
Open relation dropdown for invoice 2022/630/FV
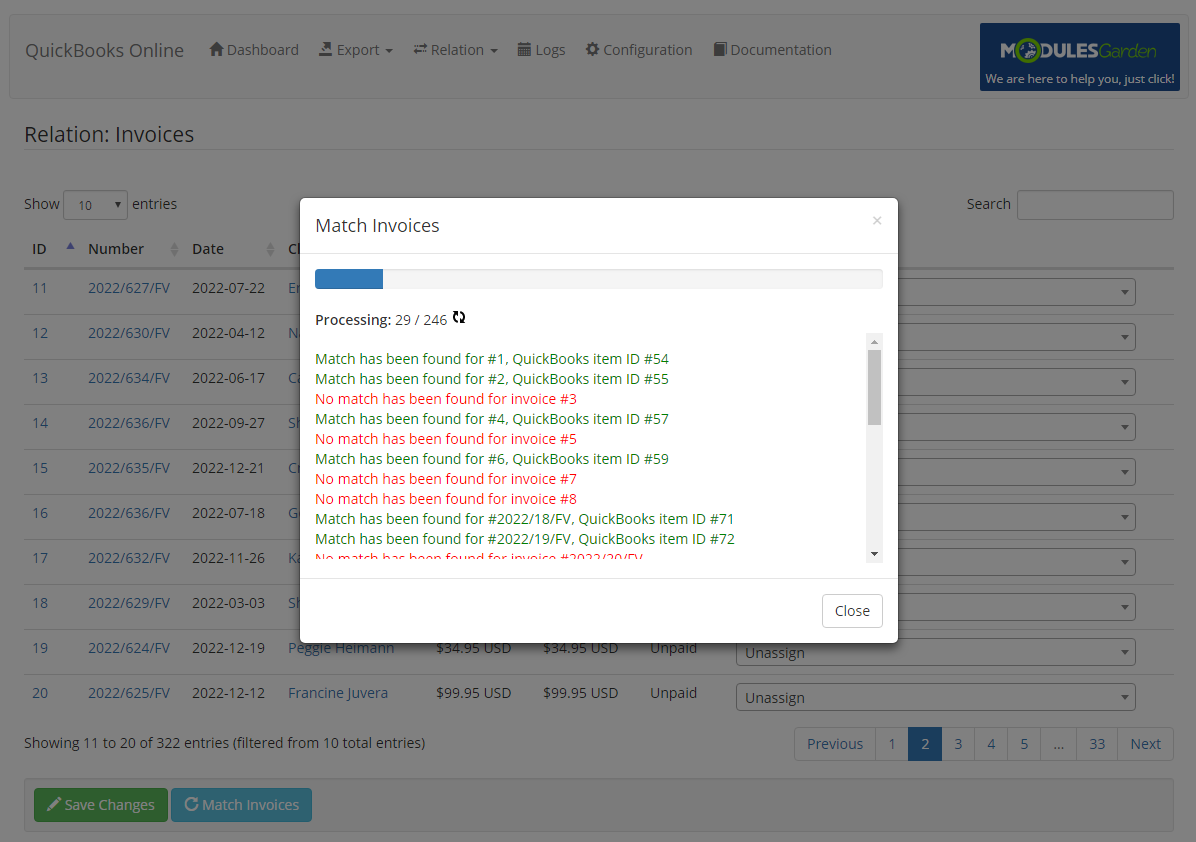[x=1016, y=337]
